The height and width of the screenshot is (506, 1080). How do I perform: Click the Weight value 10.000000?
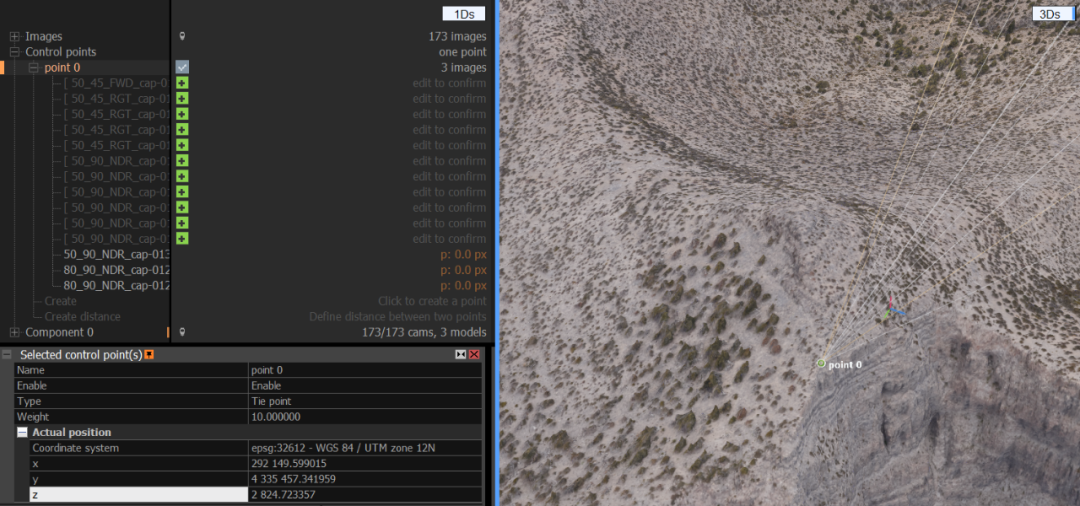point(365,417)
